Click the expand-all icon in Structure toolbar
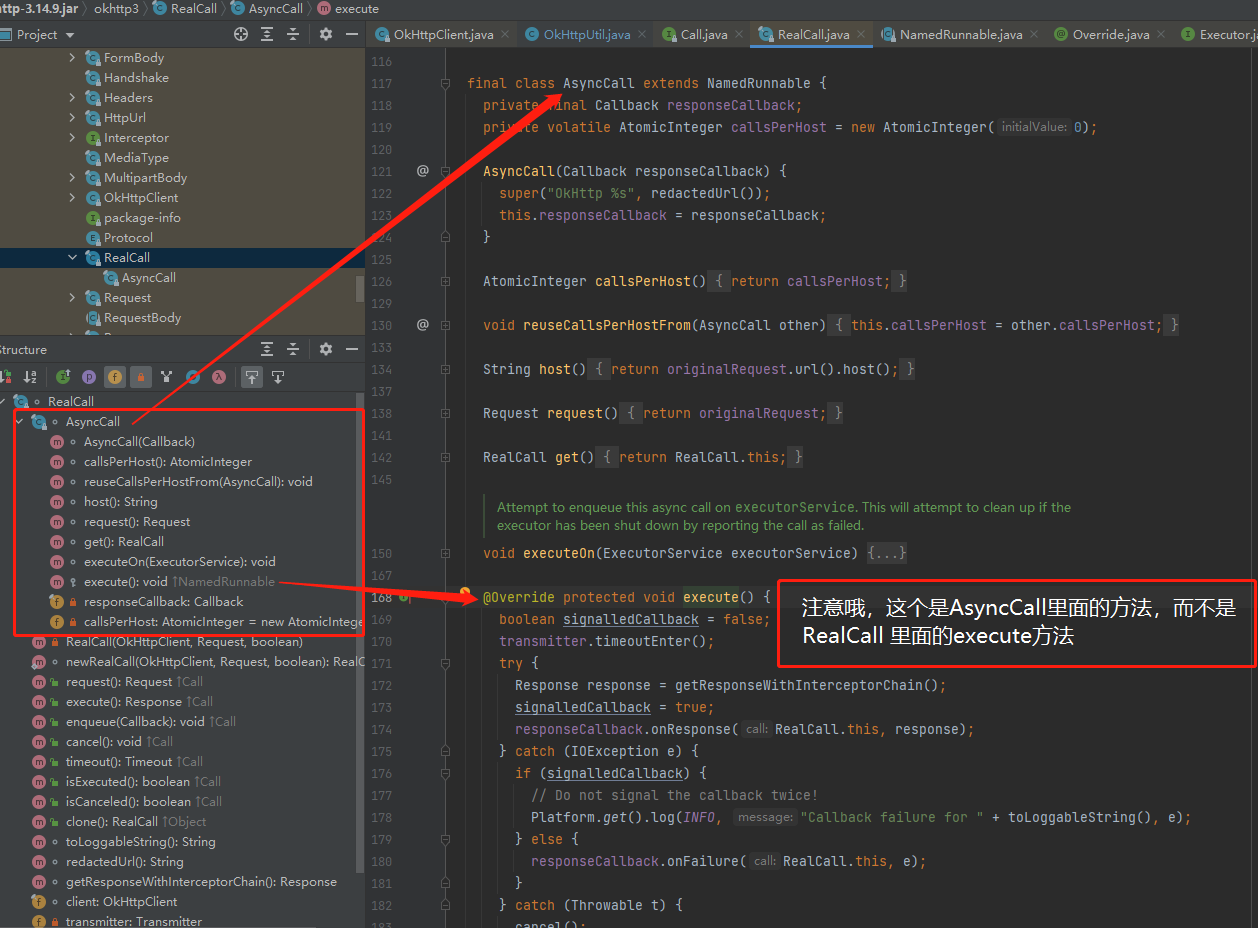This screenshot has height=928, width=1258. point(266,349)
